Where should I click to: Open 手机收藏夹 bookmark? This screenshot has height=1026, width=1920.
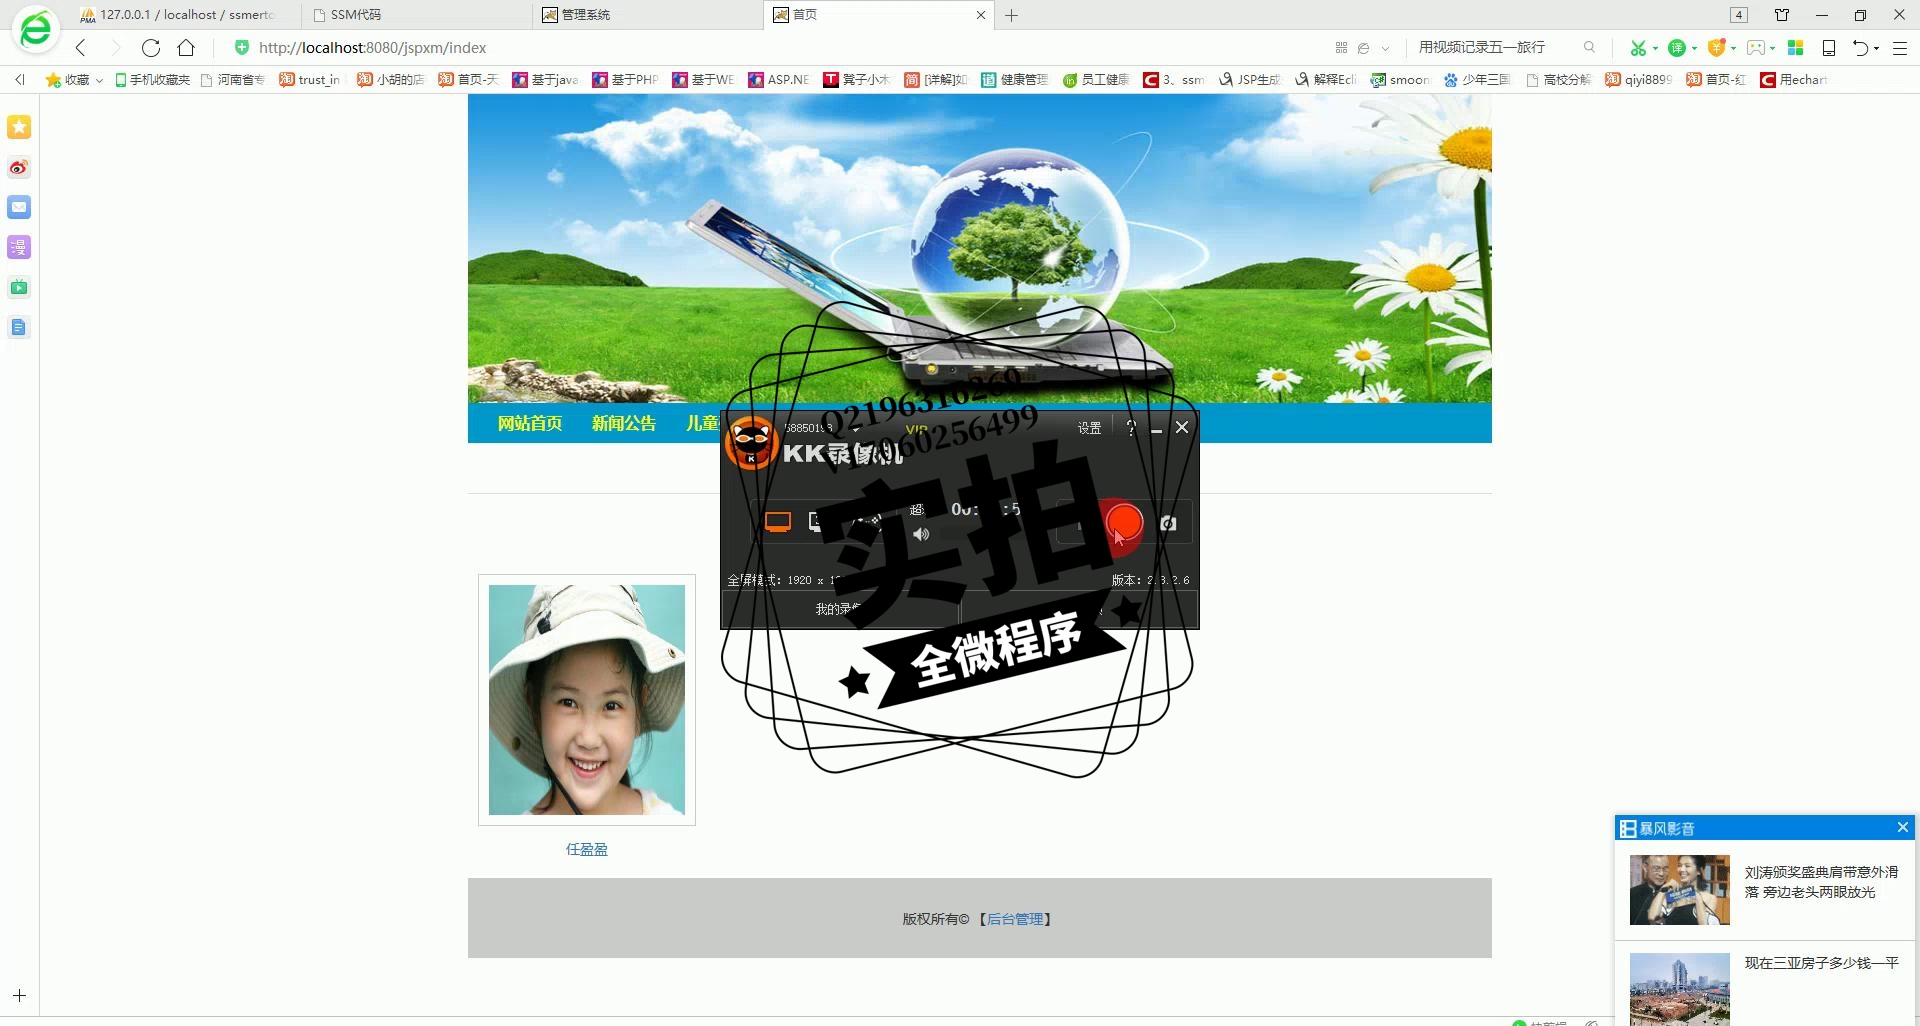(152, 79)
